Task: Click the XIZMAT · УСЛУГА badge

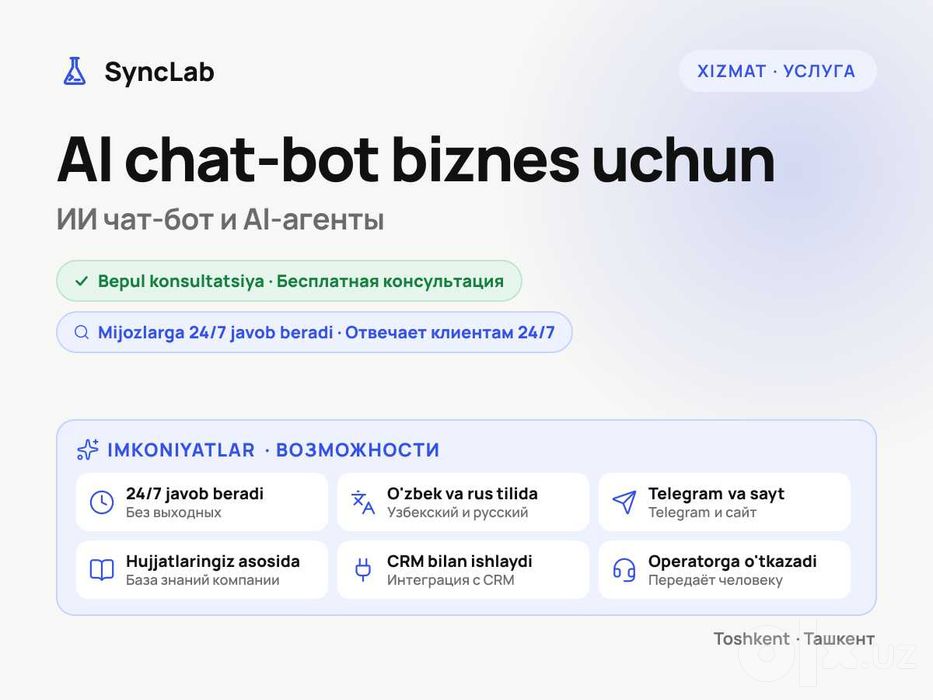Action: [x=777, y=71]
